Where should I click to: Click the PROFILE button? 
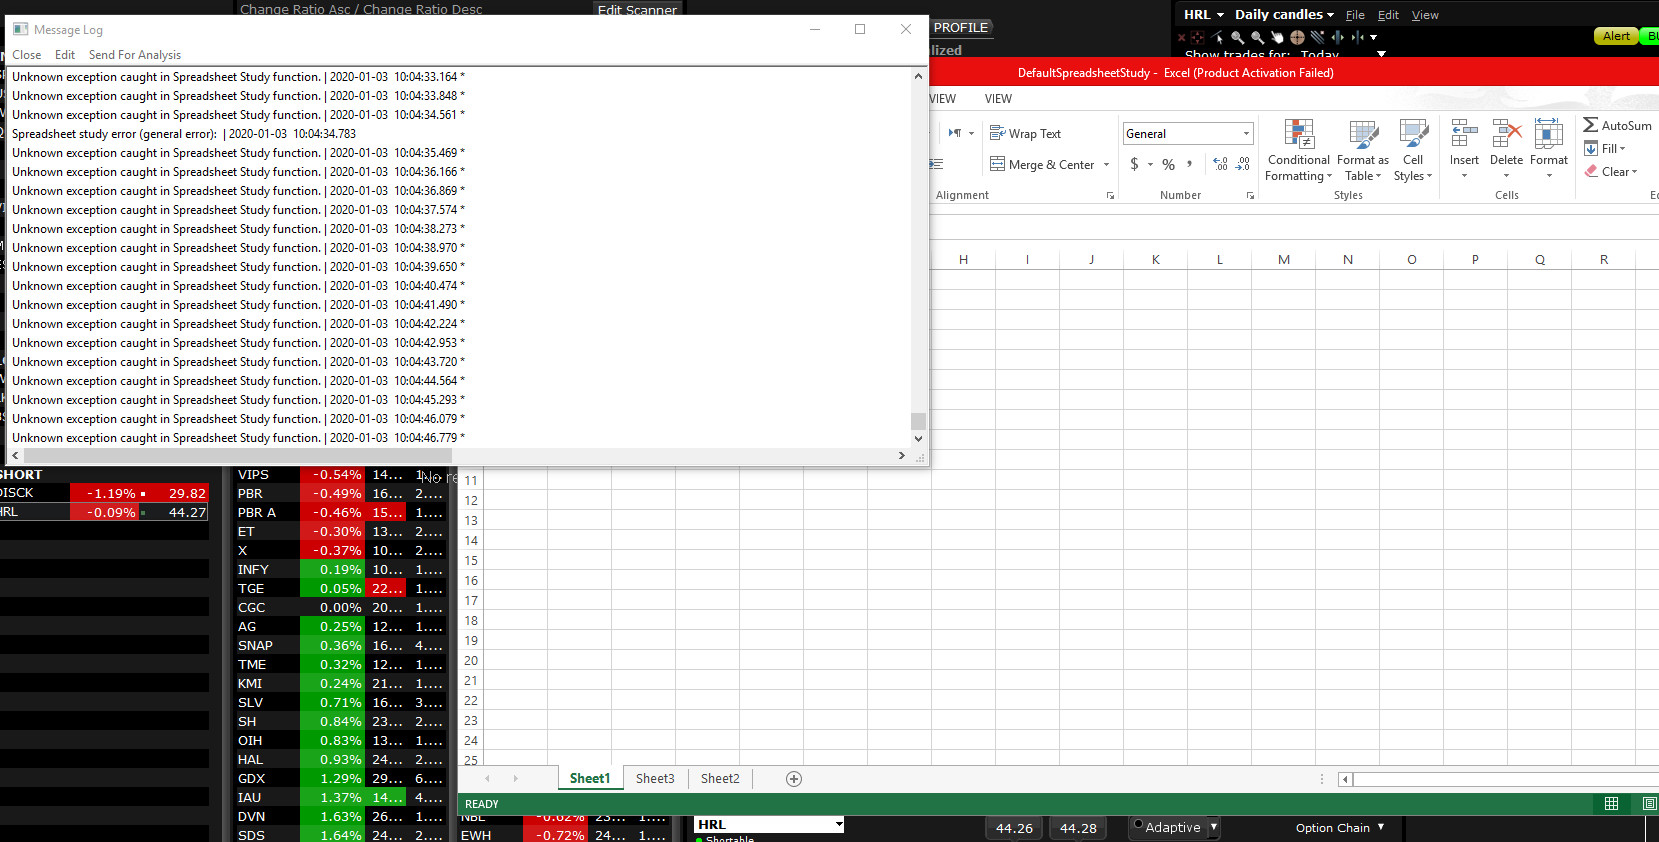[961, 28]
